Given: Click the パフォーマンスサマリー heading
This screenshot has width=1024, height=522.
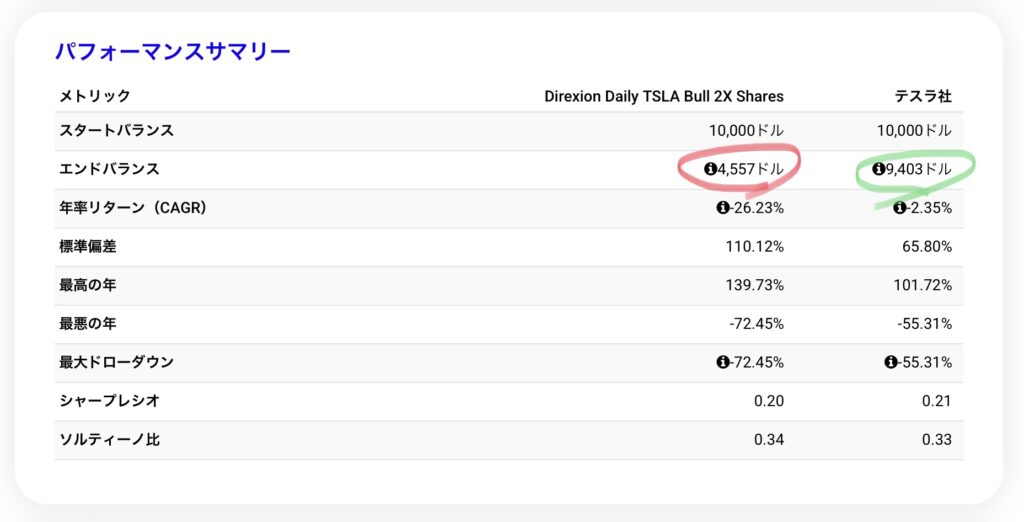Looking at the screenshot, I should (x=173, y=51).
